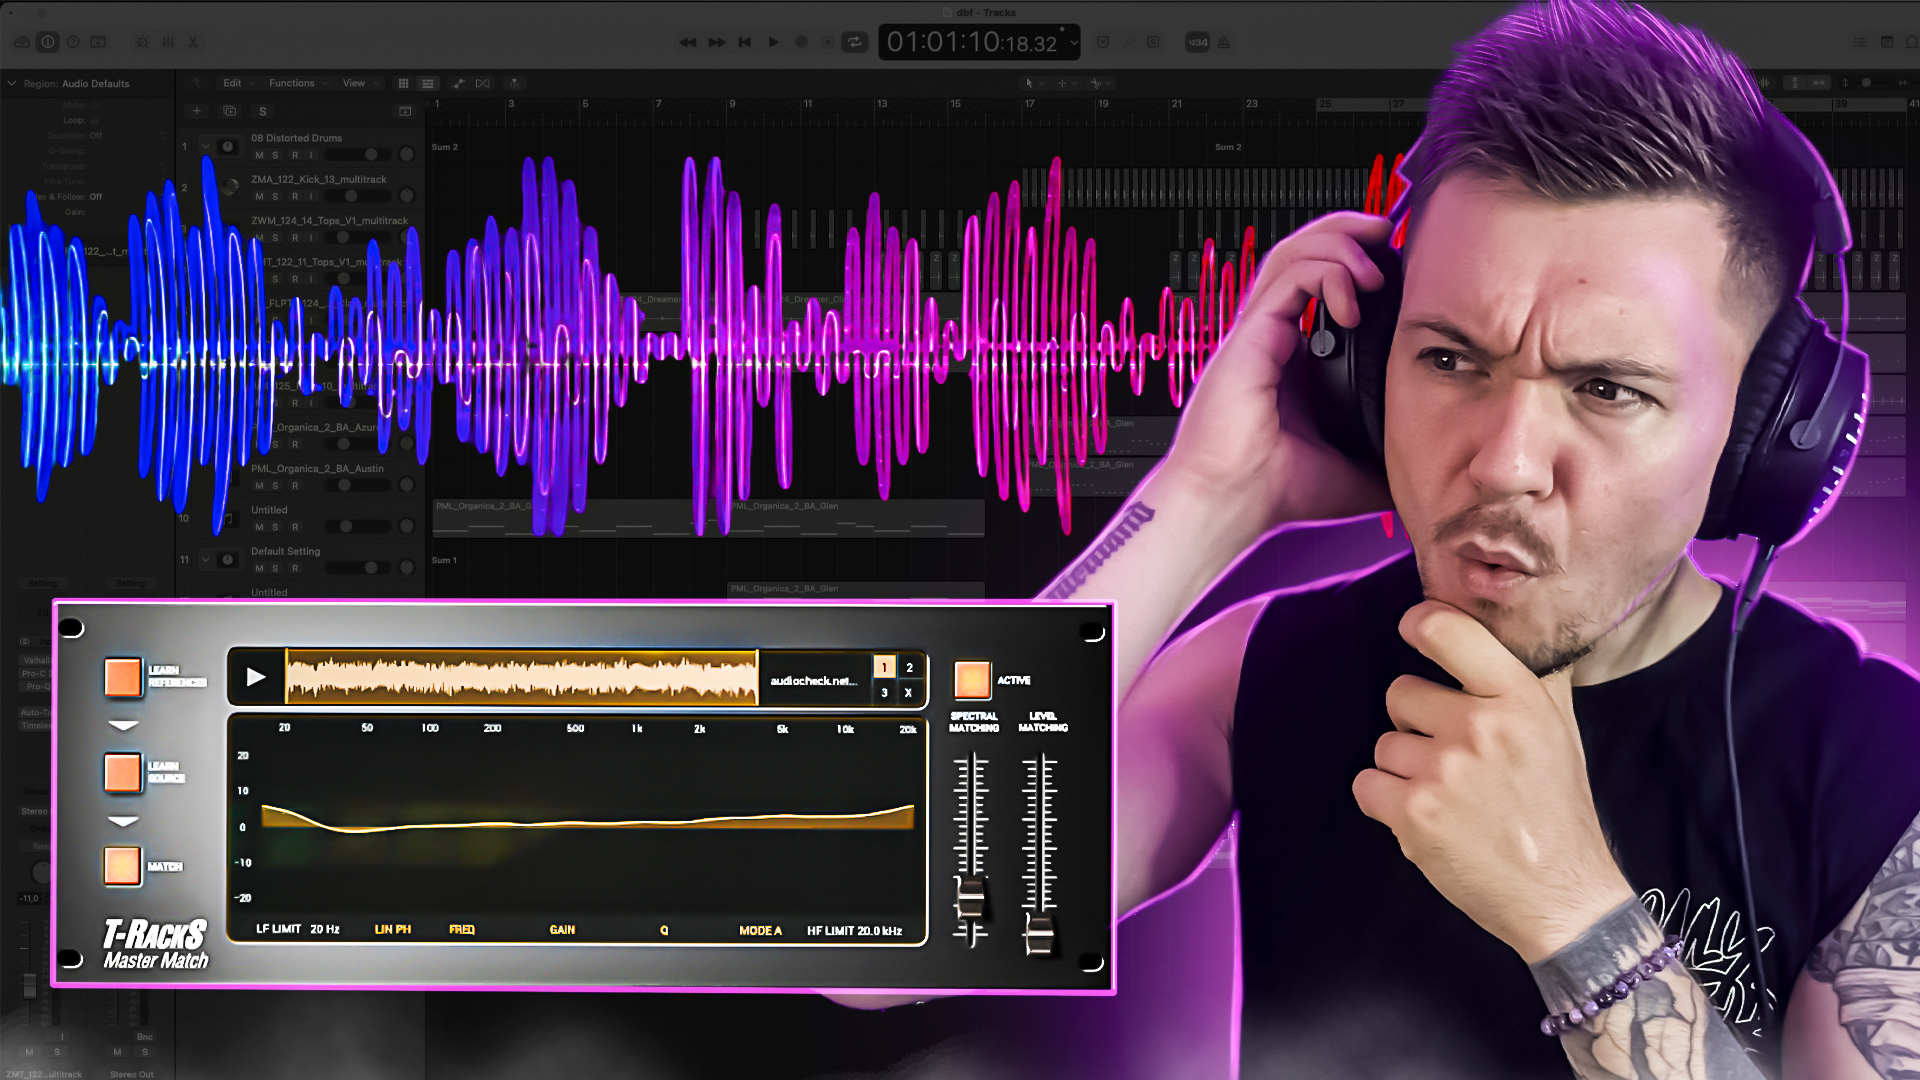
Task: Open the View dropdown in Tracks area
Action: (355, 83)
